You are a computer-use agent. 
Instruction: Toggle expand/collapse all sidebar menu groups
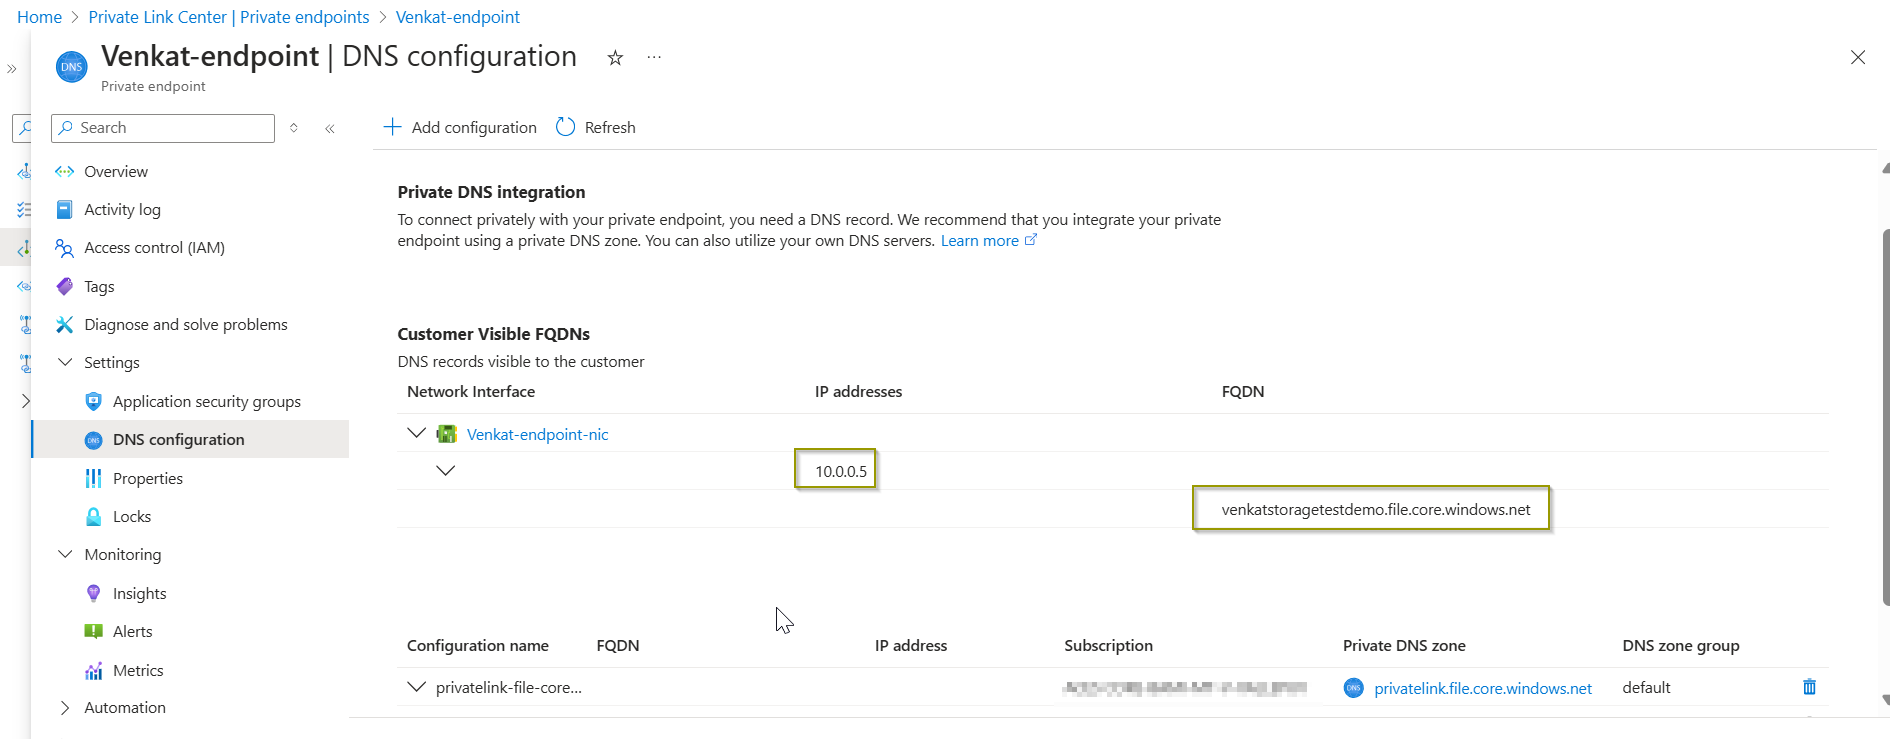[x=294, y=128]
